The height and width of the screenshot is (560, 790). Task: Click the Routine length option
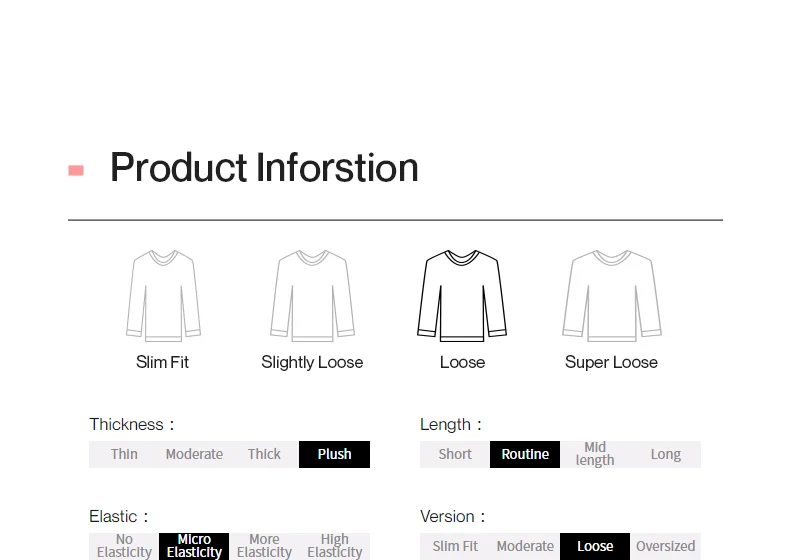coord(525,454)
